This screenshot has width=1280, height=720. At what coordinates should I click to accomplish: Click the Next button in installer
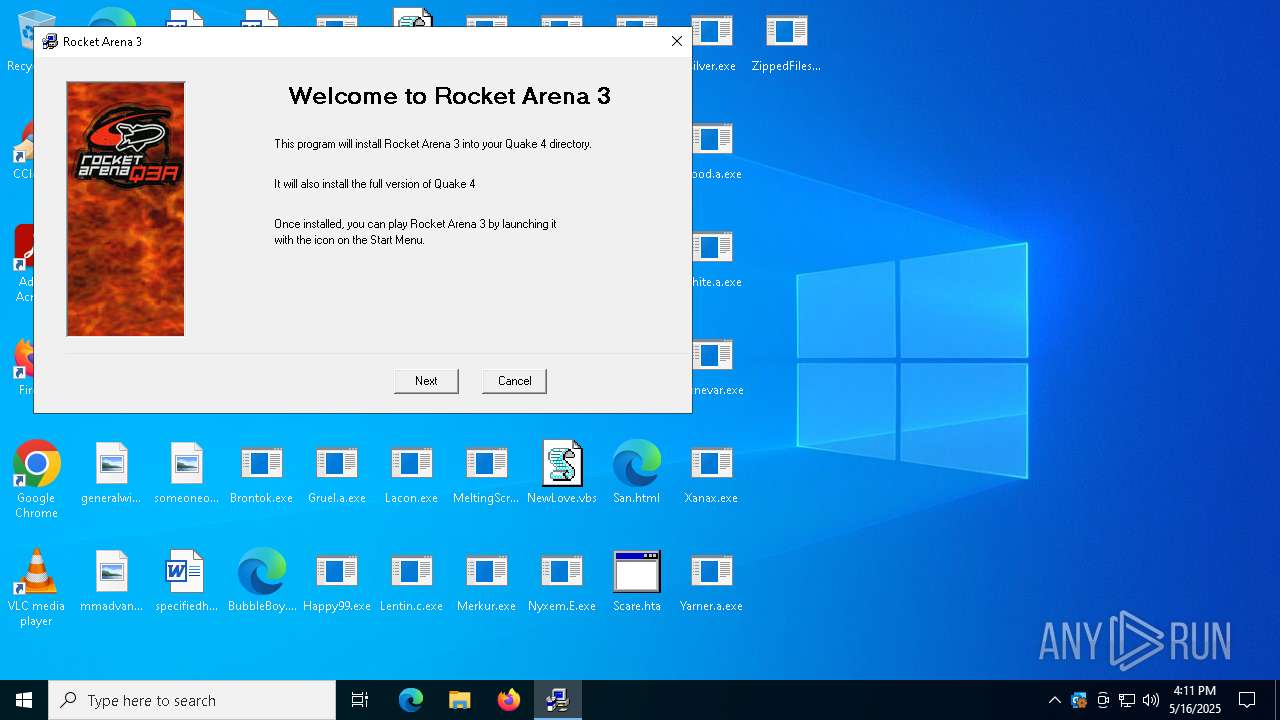tap(426, 381)
